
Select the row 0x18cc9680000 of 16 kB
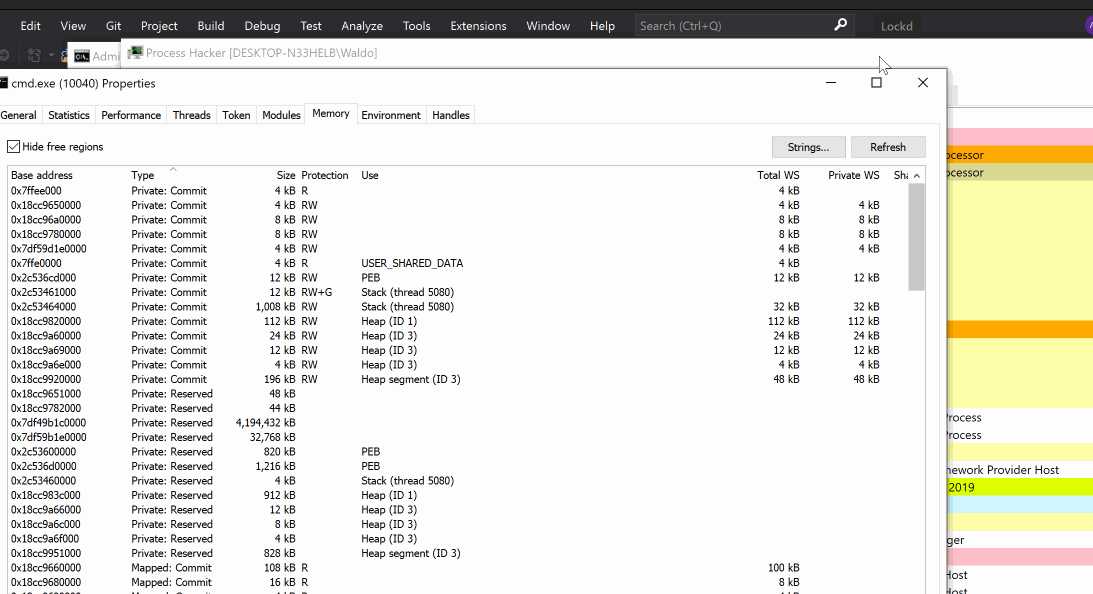458,582
